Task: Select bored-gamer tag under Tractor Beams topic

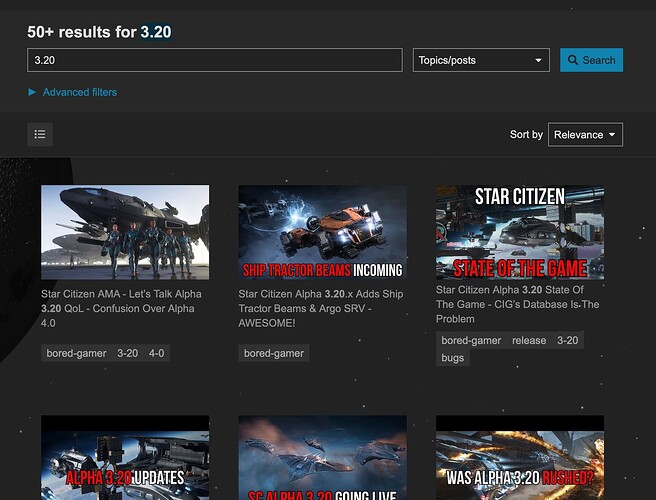Action: 274,353
